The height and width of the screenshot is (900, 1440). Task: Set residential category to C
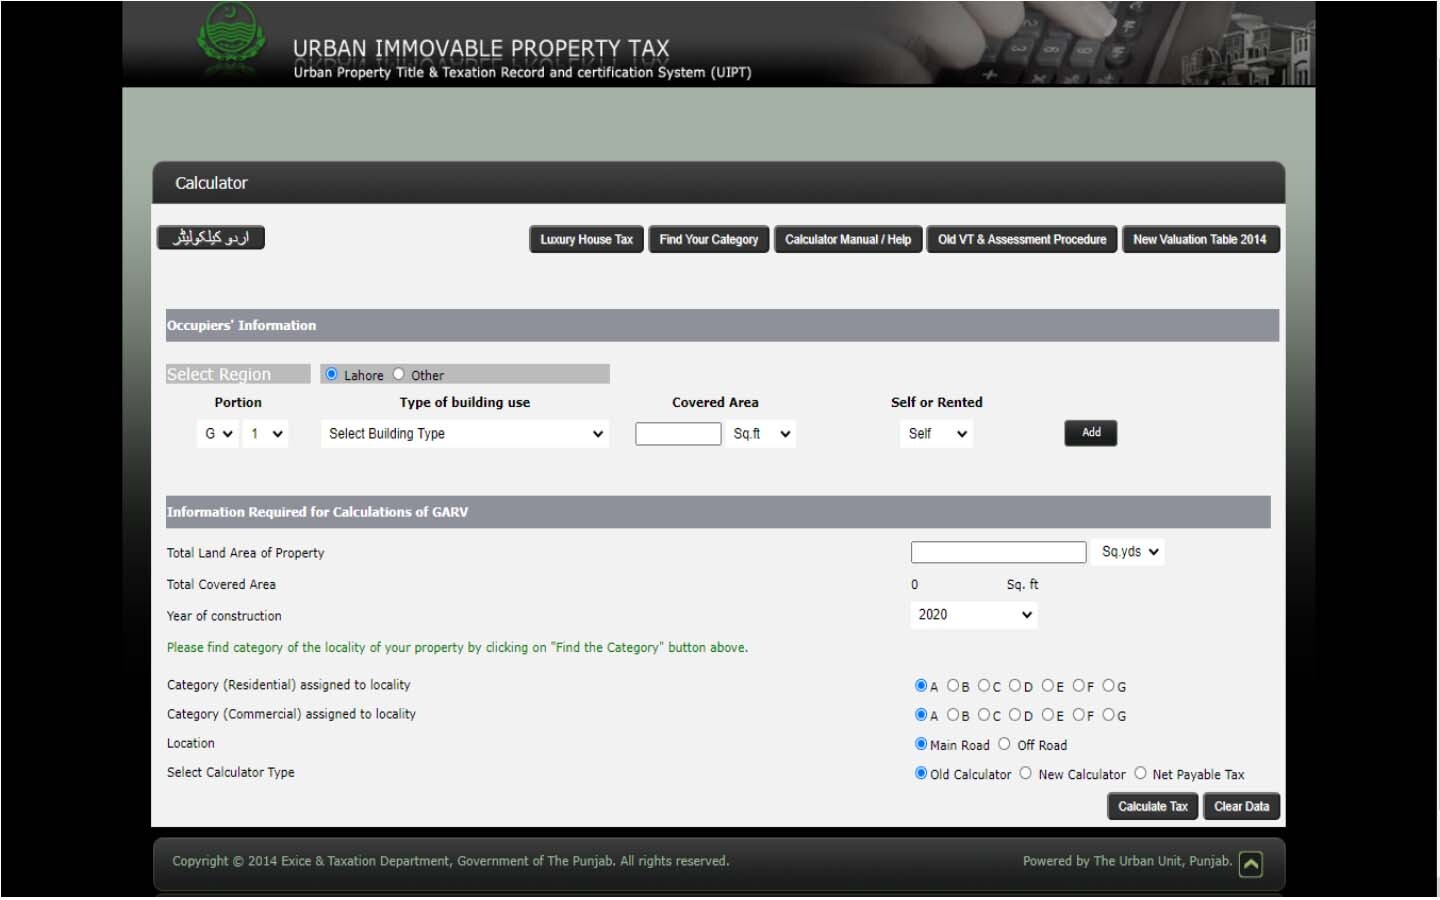pyautogui.click(x=984, y=686)
